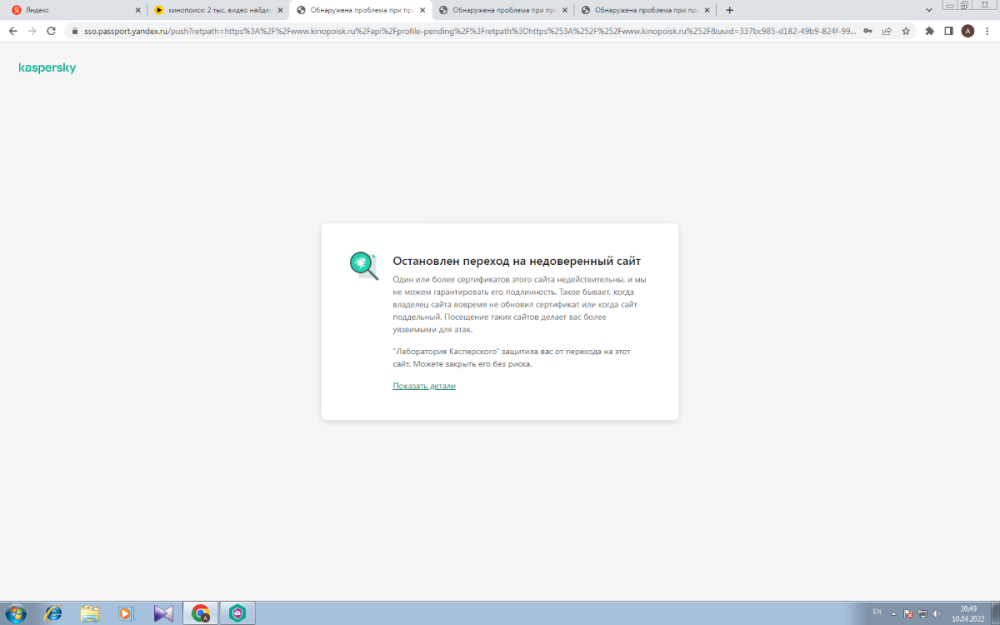This screenshot has width=1000, height=625.
Task: Select the address bar URL
Action: click(400, 30)
